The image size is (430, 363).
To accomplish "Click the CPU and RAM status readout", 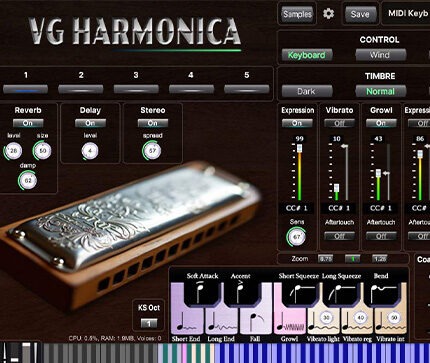I will (x=115, y=338).
